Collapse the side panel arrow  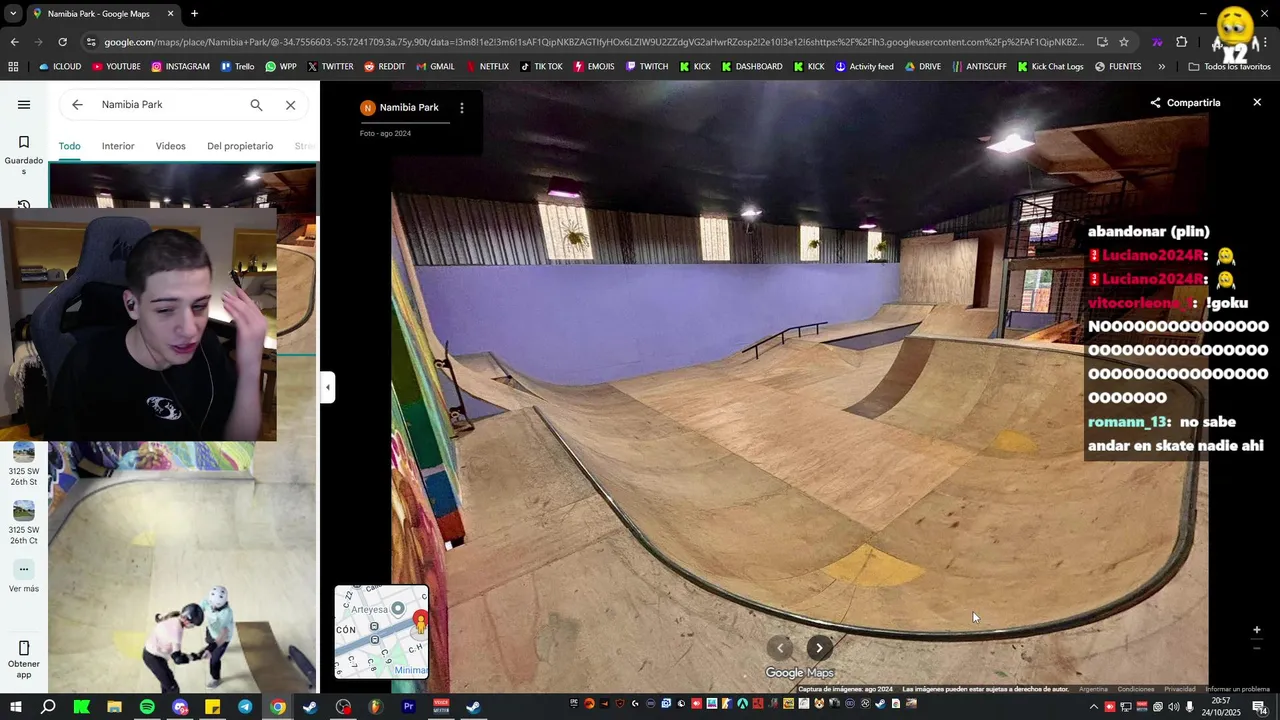click(x=327, y=387)
